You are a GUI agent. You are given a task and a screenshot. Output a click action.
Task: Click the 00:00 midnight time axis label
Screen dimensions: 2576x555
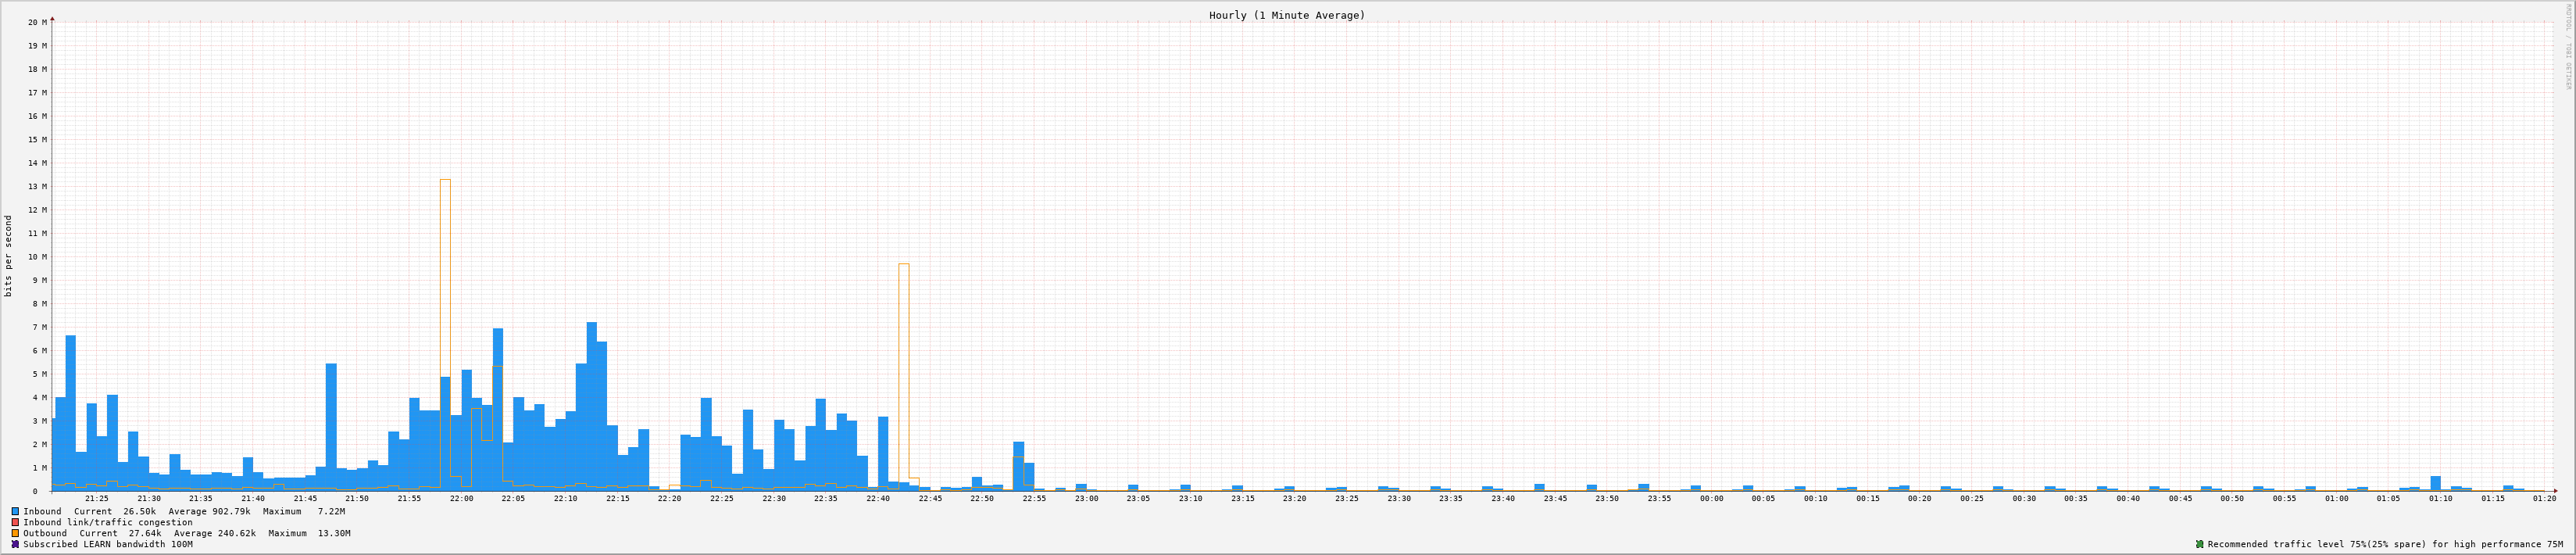point(1711,498)
